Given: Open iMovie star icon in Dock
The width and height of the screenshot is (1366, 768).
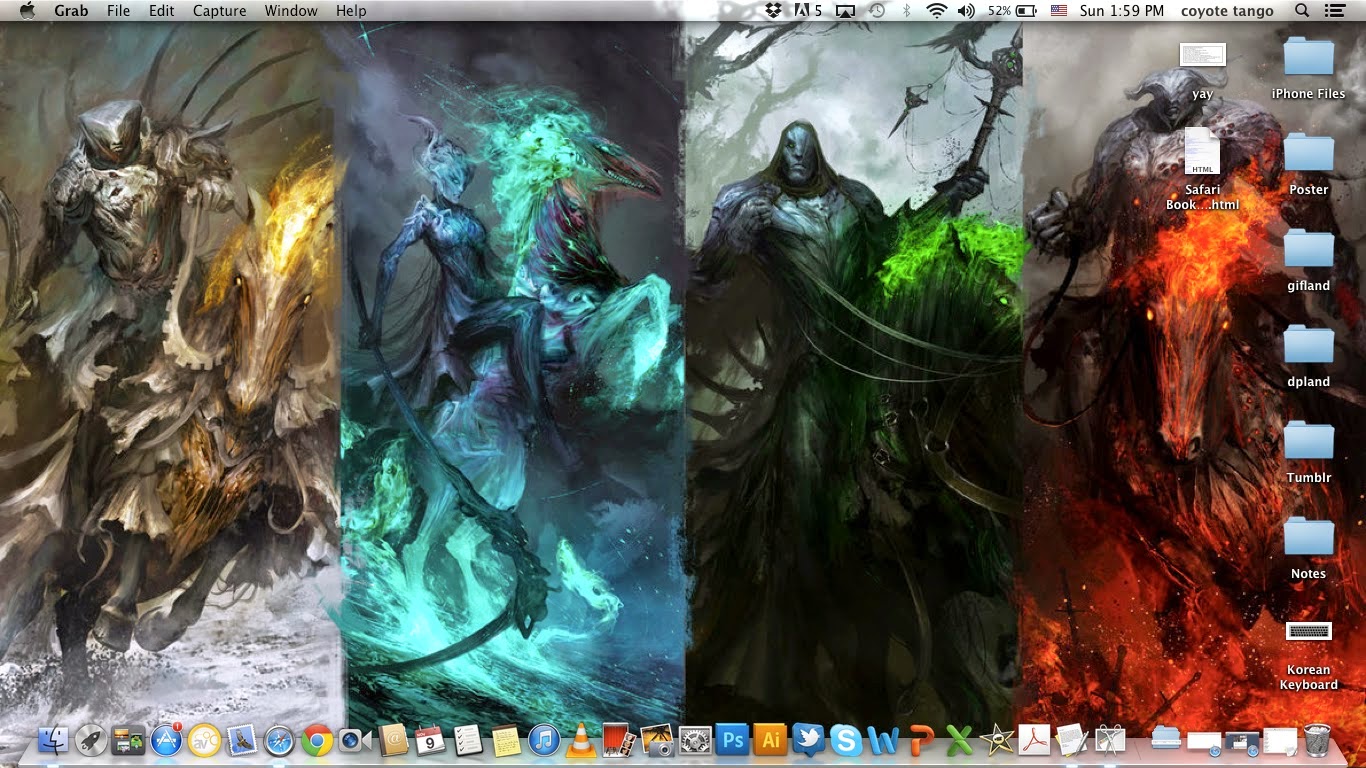Looking at the screenshot, I should pyautogui.click(x=997, y=740).
